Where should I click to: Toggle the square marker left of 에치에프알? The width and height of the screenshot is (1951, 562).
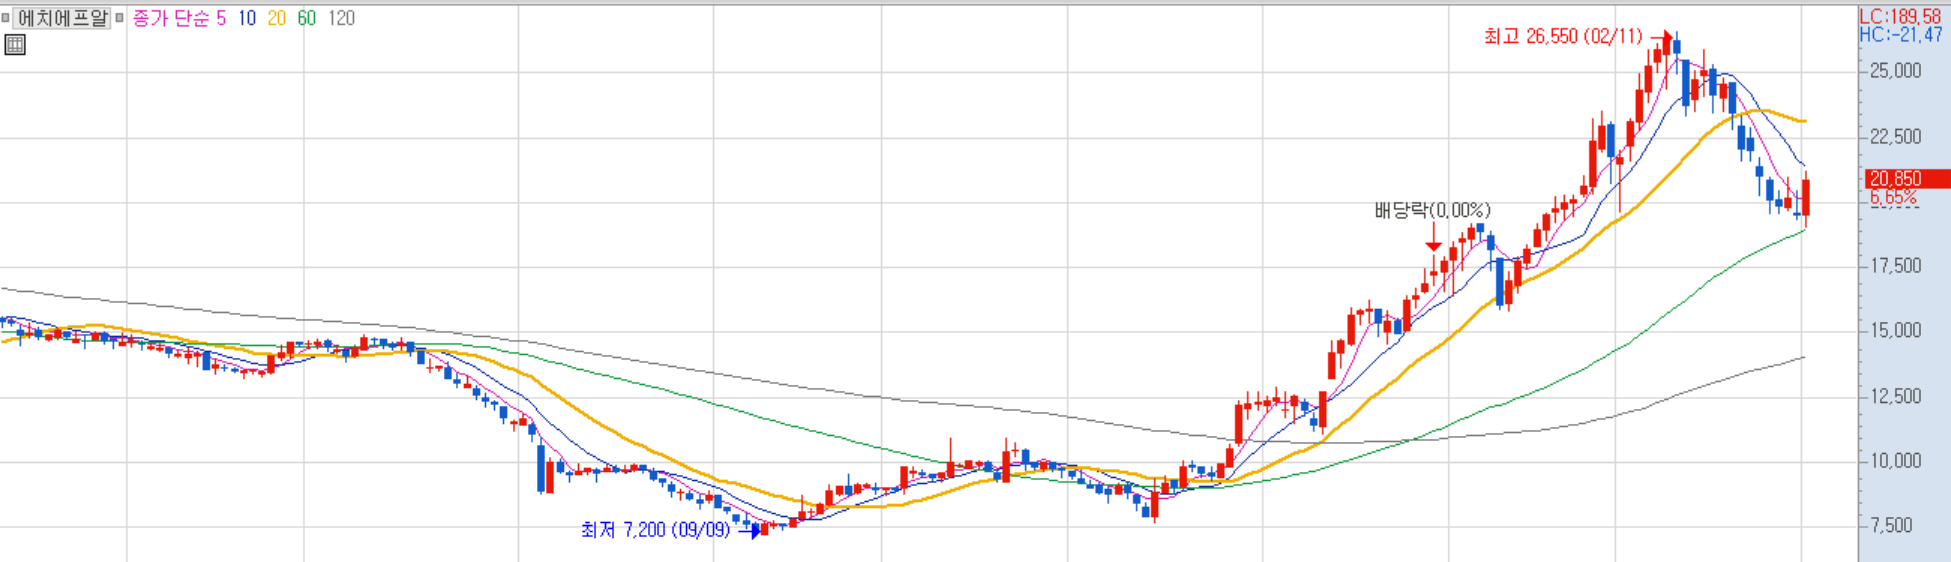click(5, 18)
